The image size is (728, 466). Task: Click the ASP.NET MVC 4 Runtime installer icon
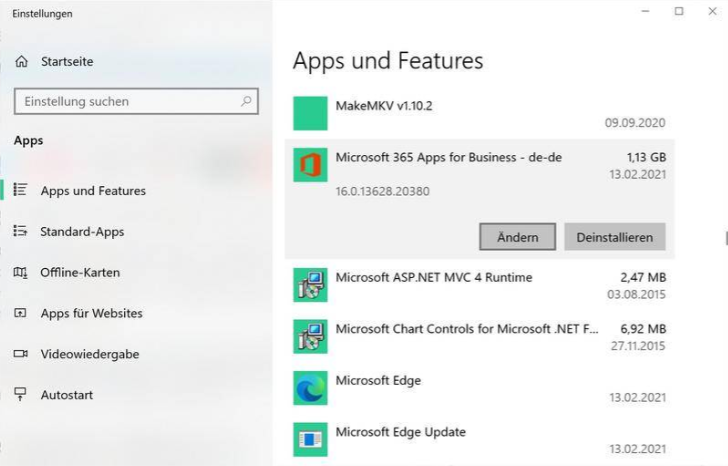point(310,285)
